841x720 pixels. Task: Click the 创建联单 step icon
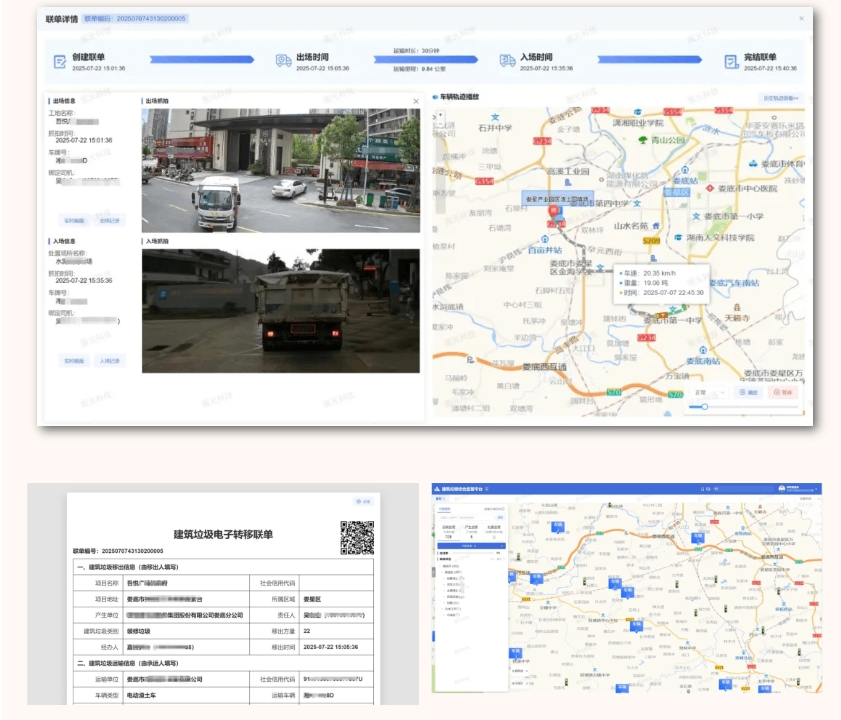(59, 62)
